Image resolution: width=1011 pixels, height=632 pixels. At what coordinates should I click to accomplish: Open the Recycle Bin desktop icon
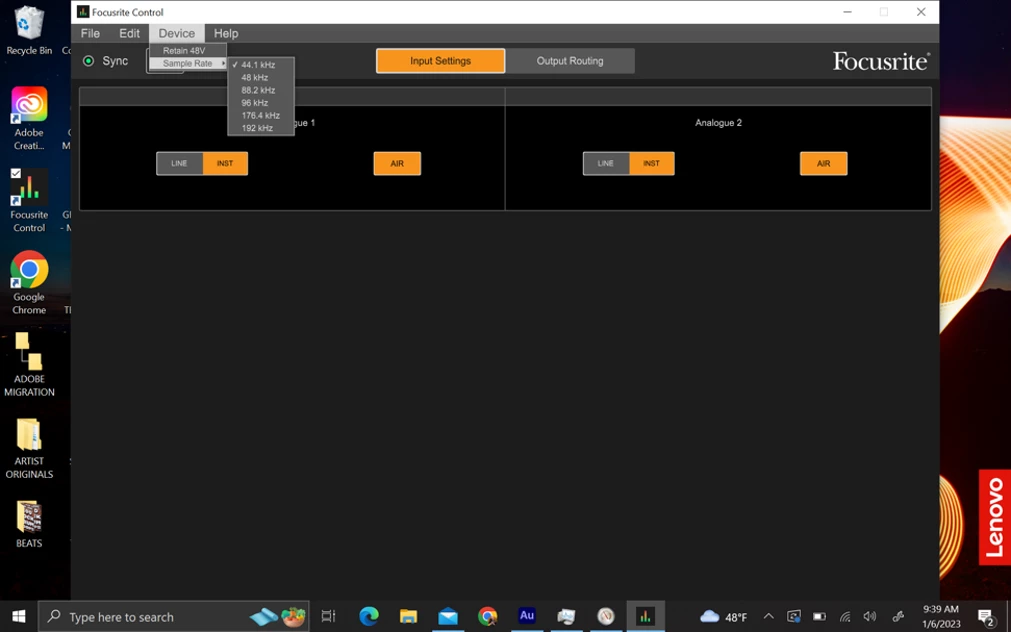pyautogui.click(x=29, y=31)
